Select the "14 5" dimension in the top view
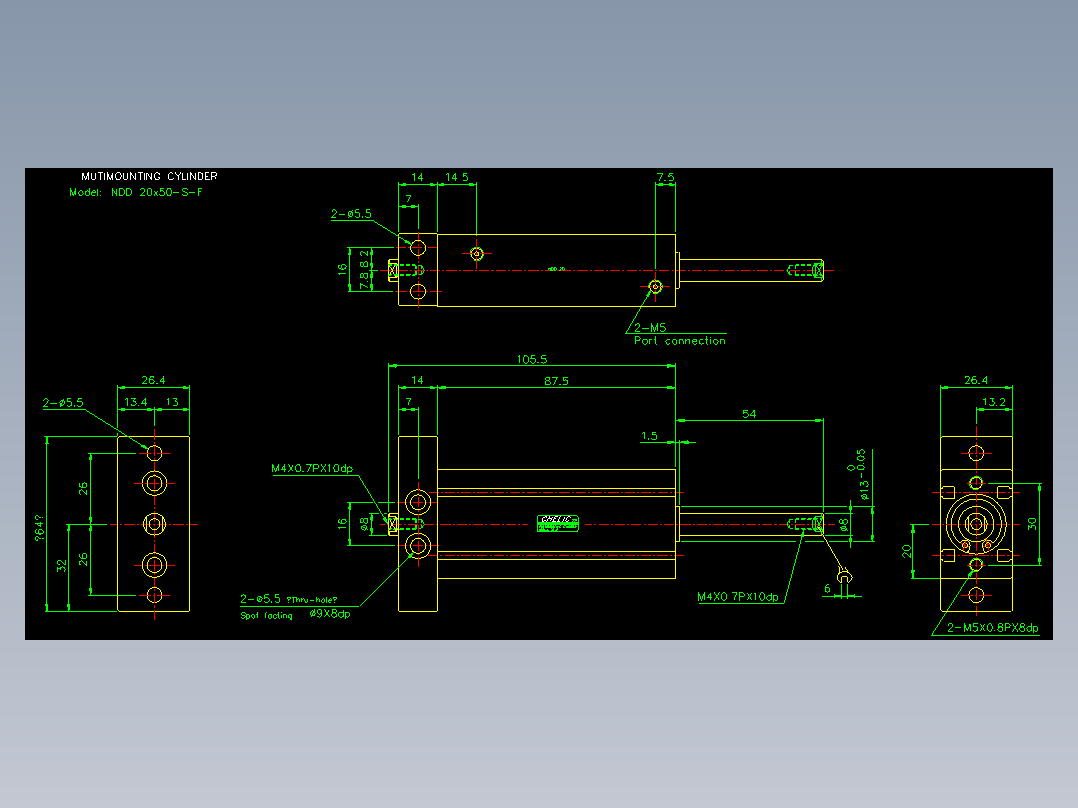Screen dimensions: 1078x808 click(457, 177)
